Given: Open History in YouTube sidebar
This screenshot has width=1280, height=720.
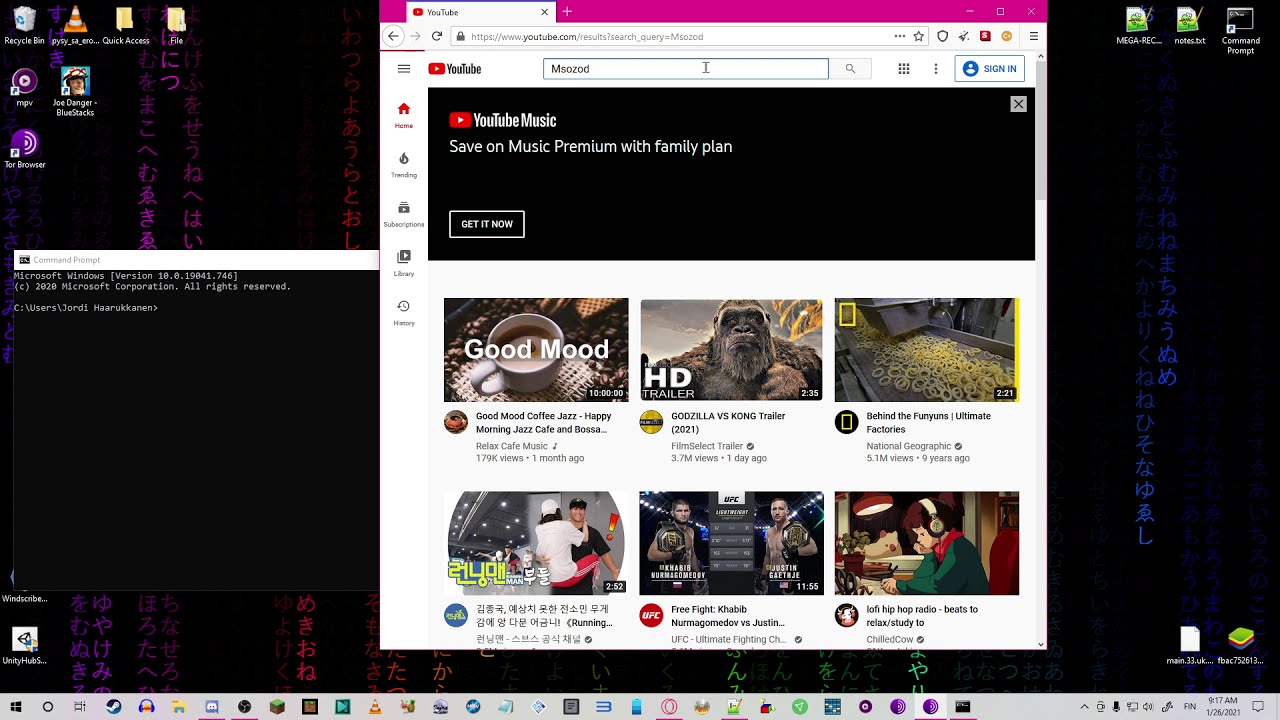Looking at the screenshot, I should point(404,313).
